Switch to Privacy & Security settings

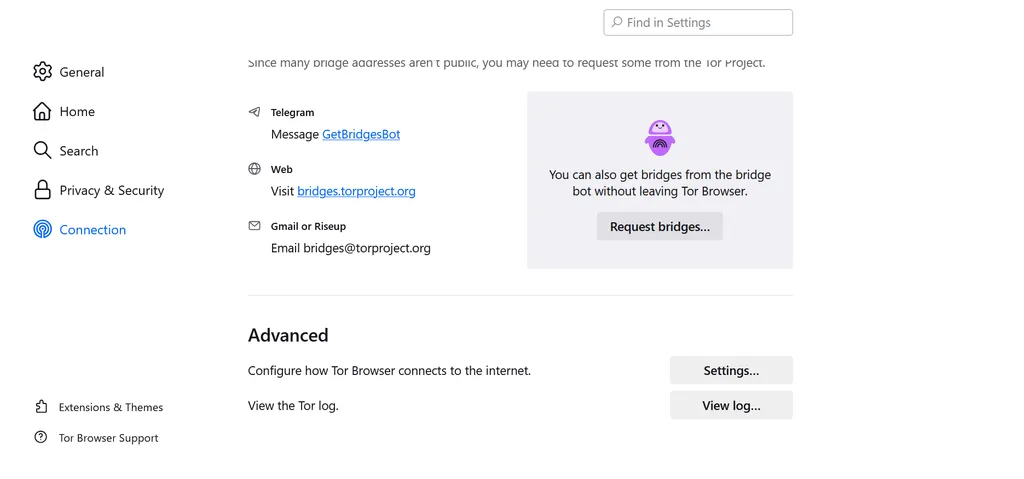pyautogui.click(x=112, y=190)
